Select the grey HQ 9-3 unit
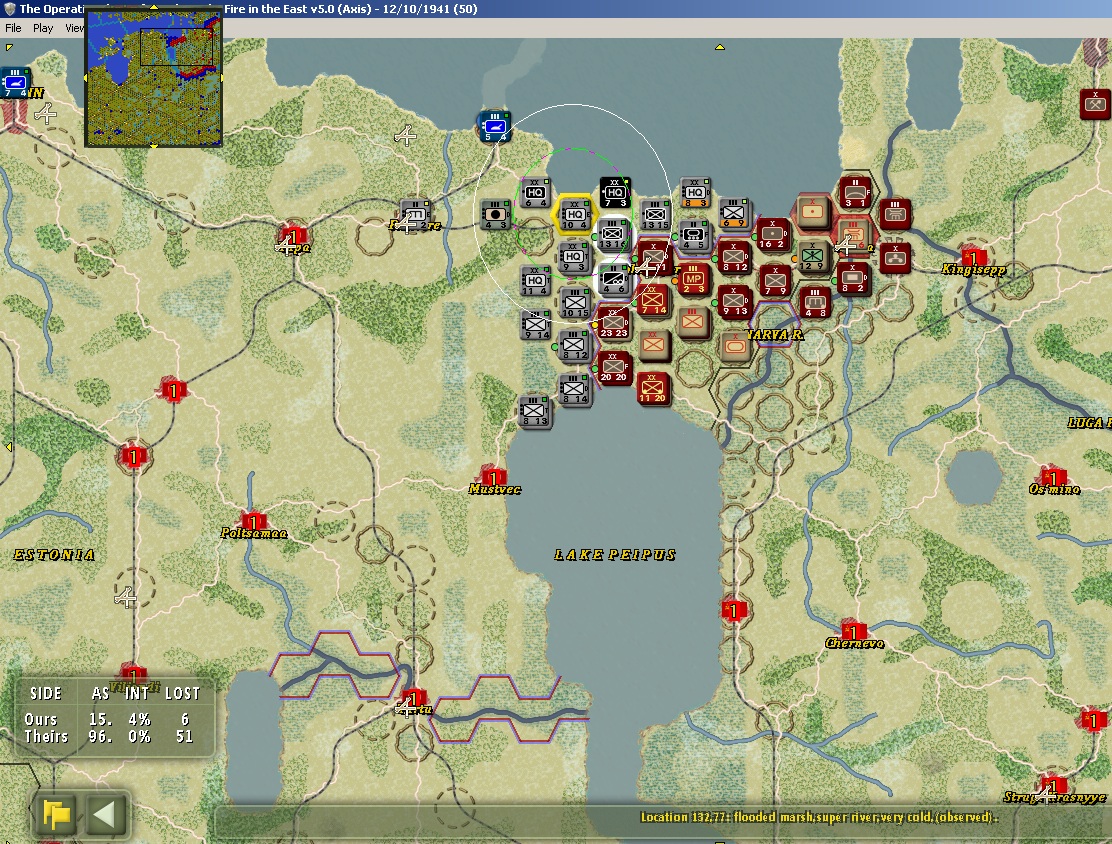 [574, 257]
